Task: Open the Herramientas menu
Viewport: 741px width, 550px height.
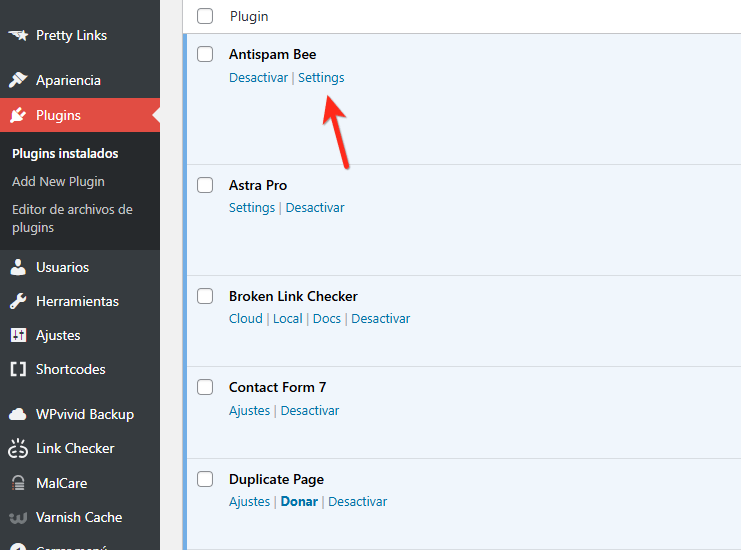Action: (x=80, y=301)
